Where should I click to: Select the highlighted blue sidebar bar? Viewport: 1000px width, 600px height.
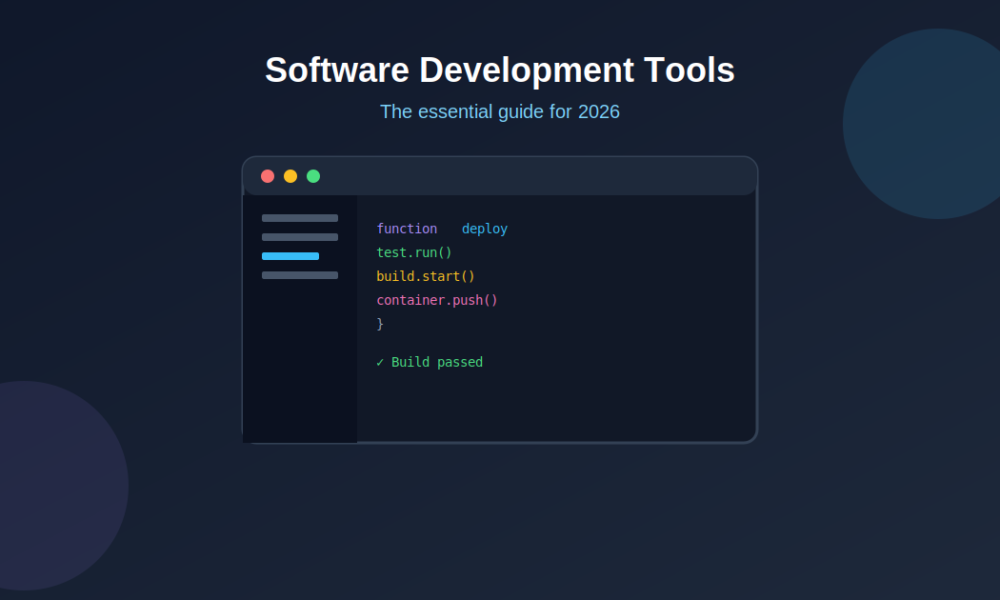pyautogui.click(x=290, y=256)
